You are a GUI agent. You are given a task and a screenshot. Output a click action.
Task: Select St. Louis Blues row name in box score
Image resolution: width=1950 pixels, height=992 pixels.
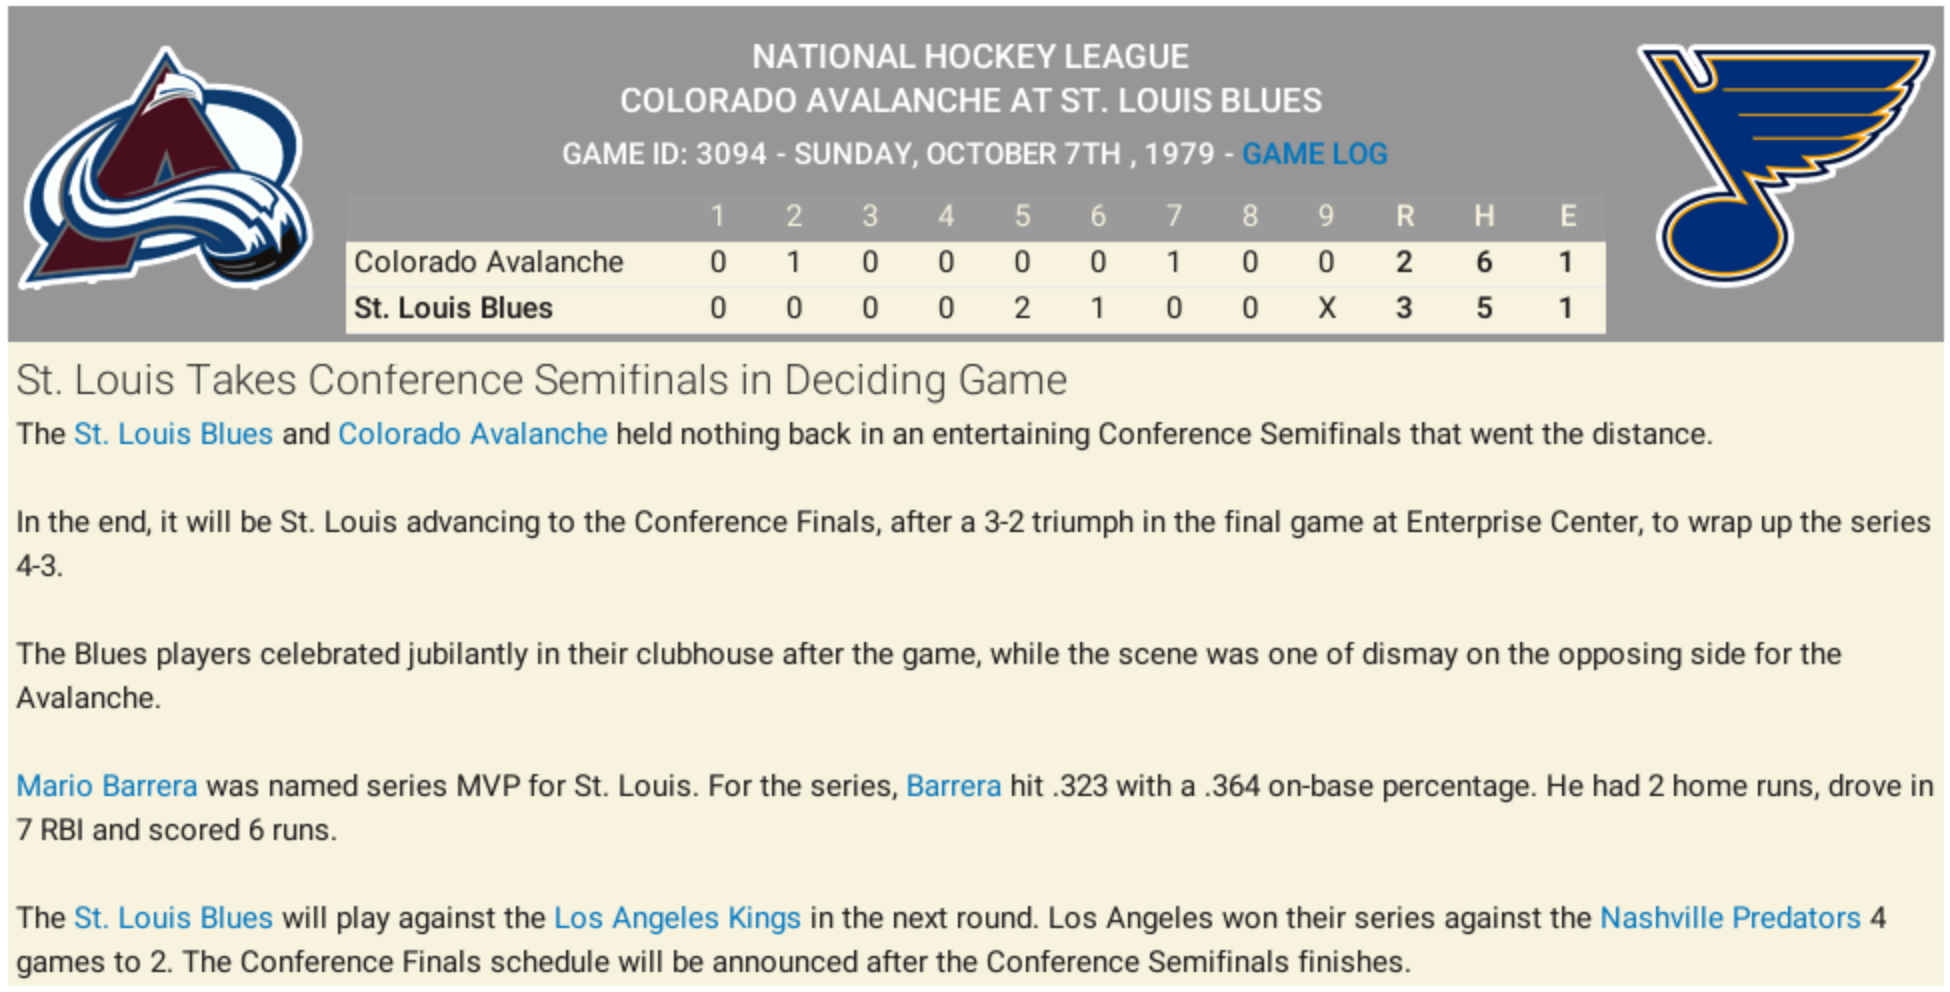coord(453,308)
